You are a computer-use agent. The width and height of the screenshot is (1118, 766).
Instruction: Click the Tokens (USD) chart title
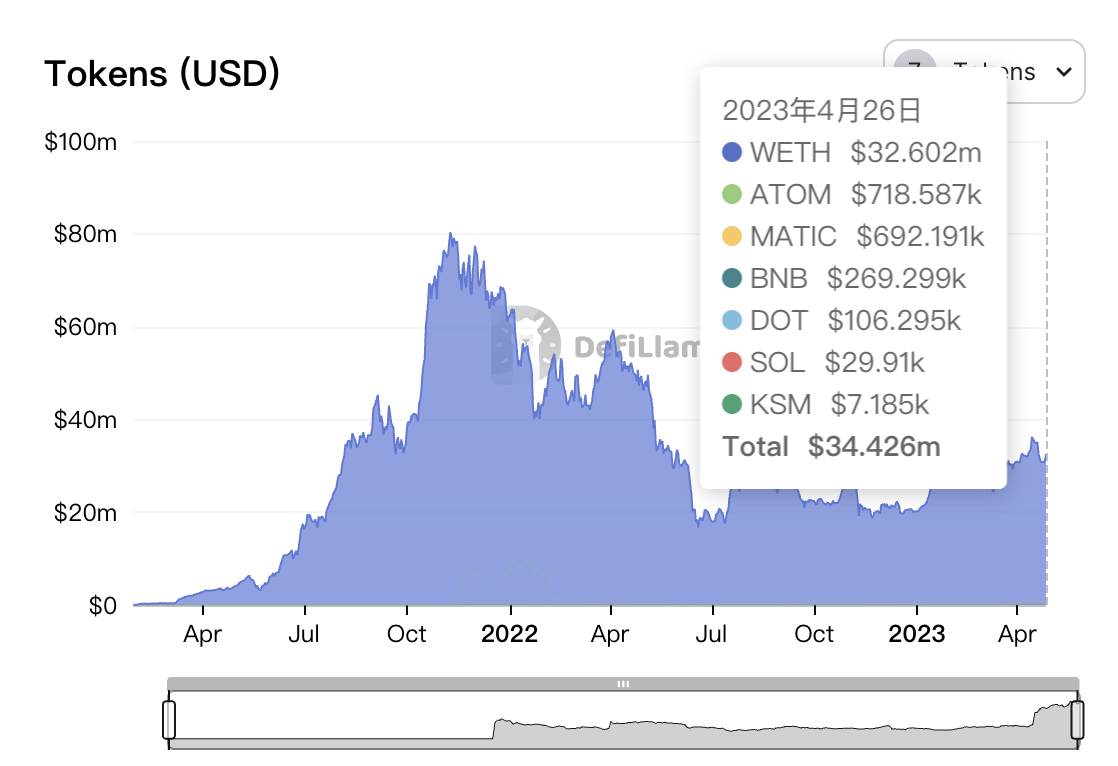(x=162, y=73)
